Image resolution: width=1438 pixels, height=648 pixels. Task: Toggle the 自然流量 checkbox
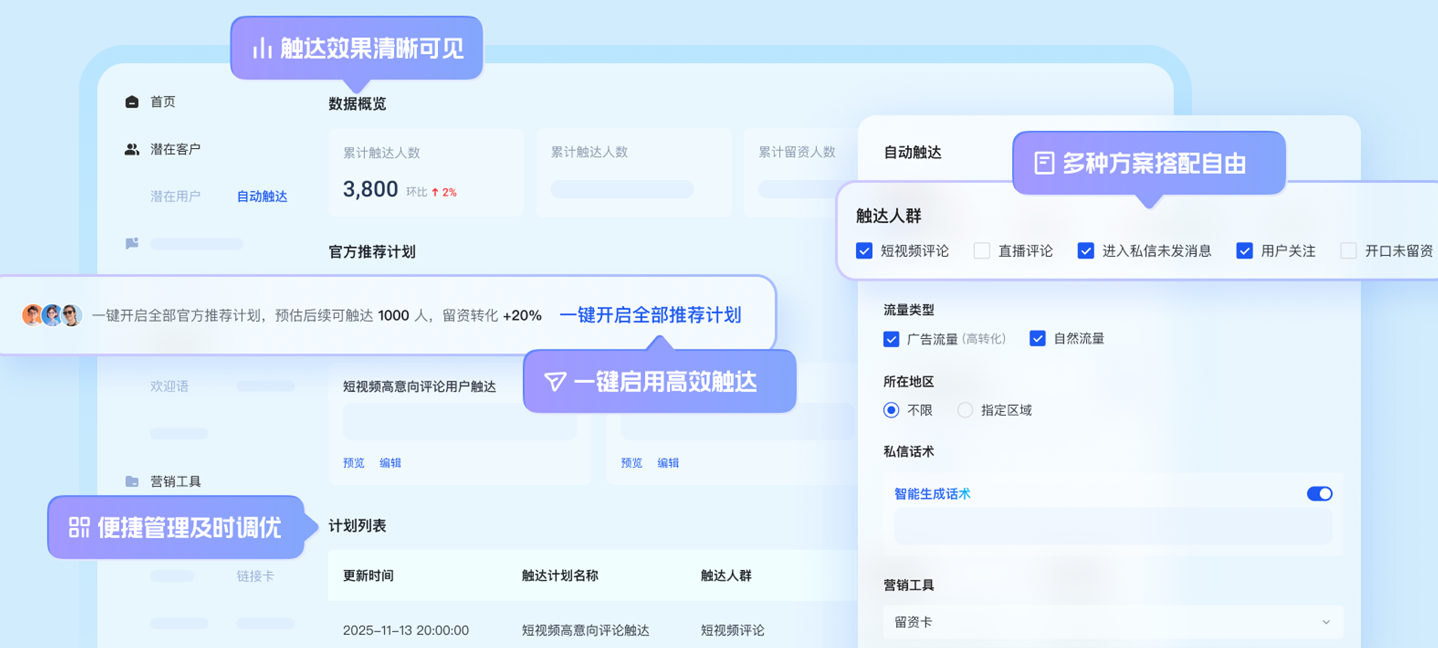[1038, 339]
